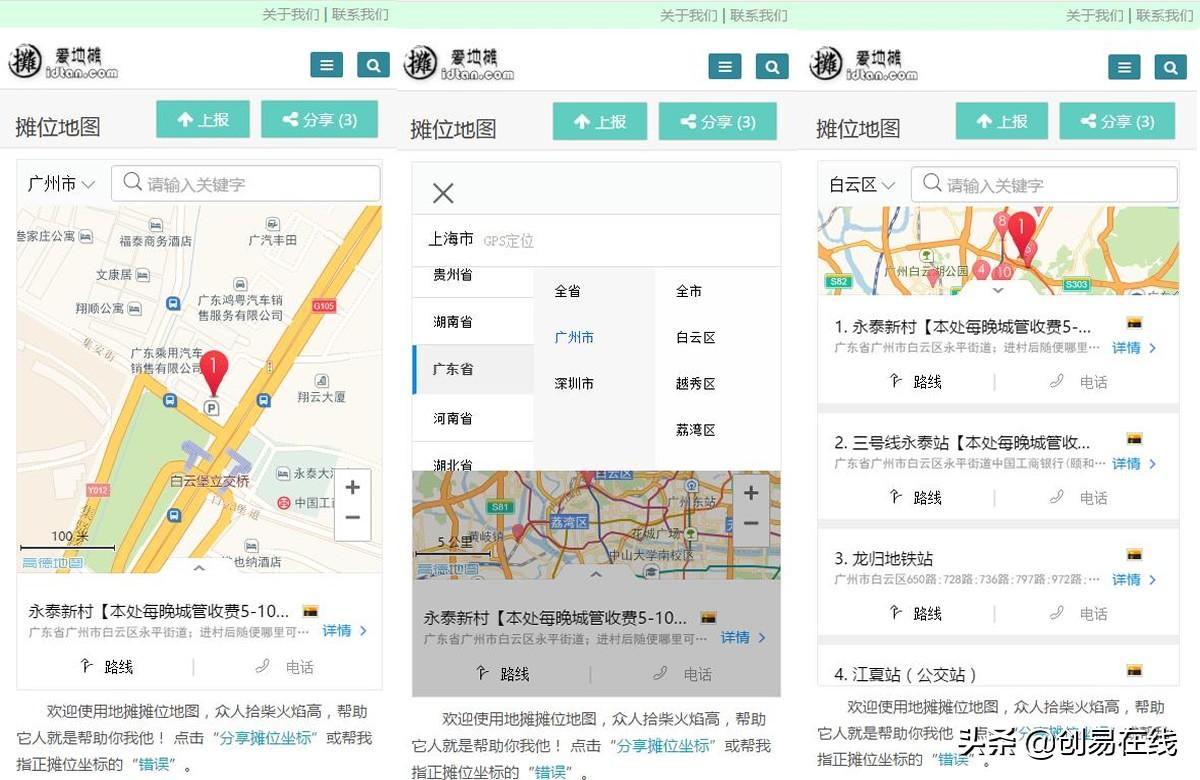Select 全省 option in the city column
Image resolution: width=1200 pixels, height=780 pixels.
pos(568,291)
